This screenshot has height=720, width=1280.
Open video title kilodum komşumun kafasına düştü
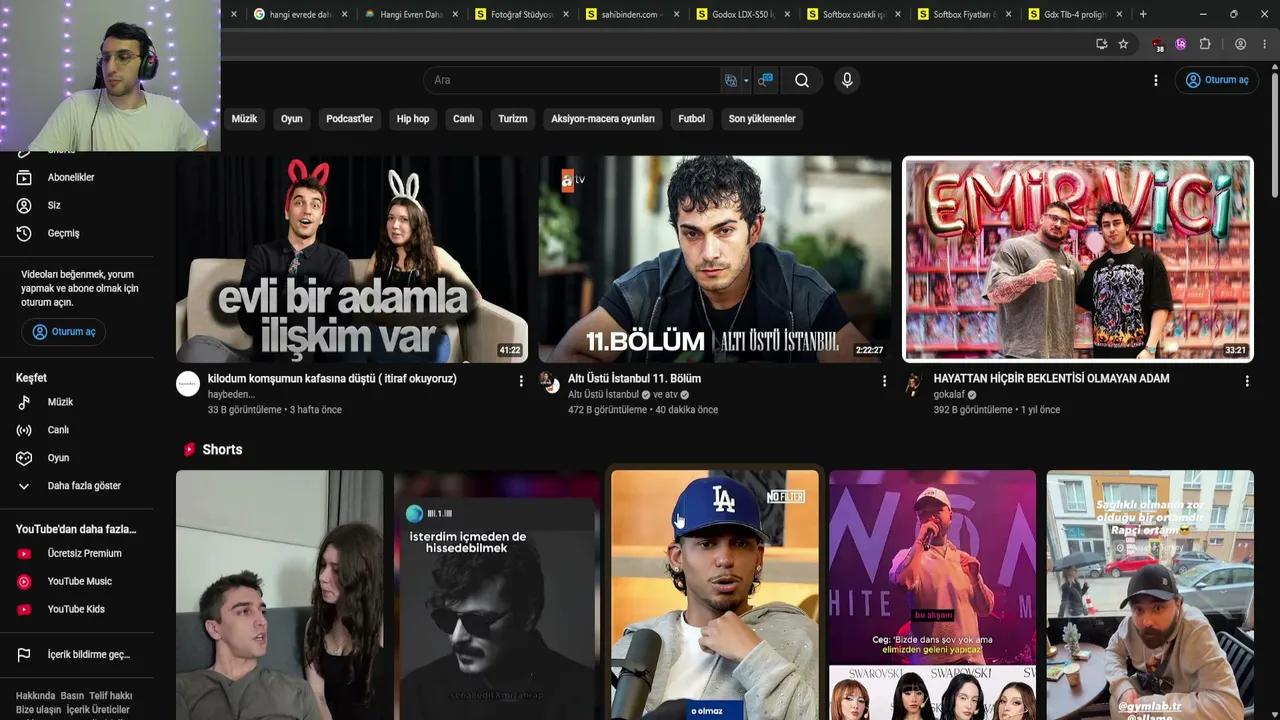332,379
